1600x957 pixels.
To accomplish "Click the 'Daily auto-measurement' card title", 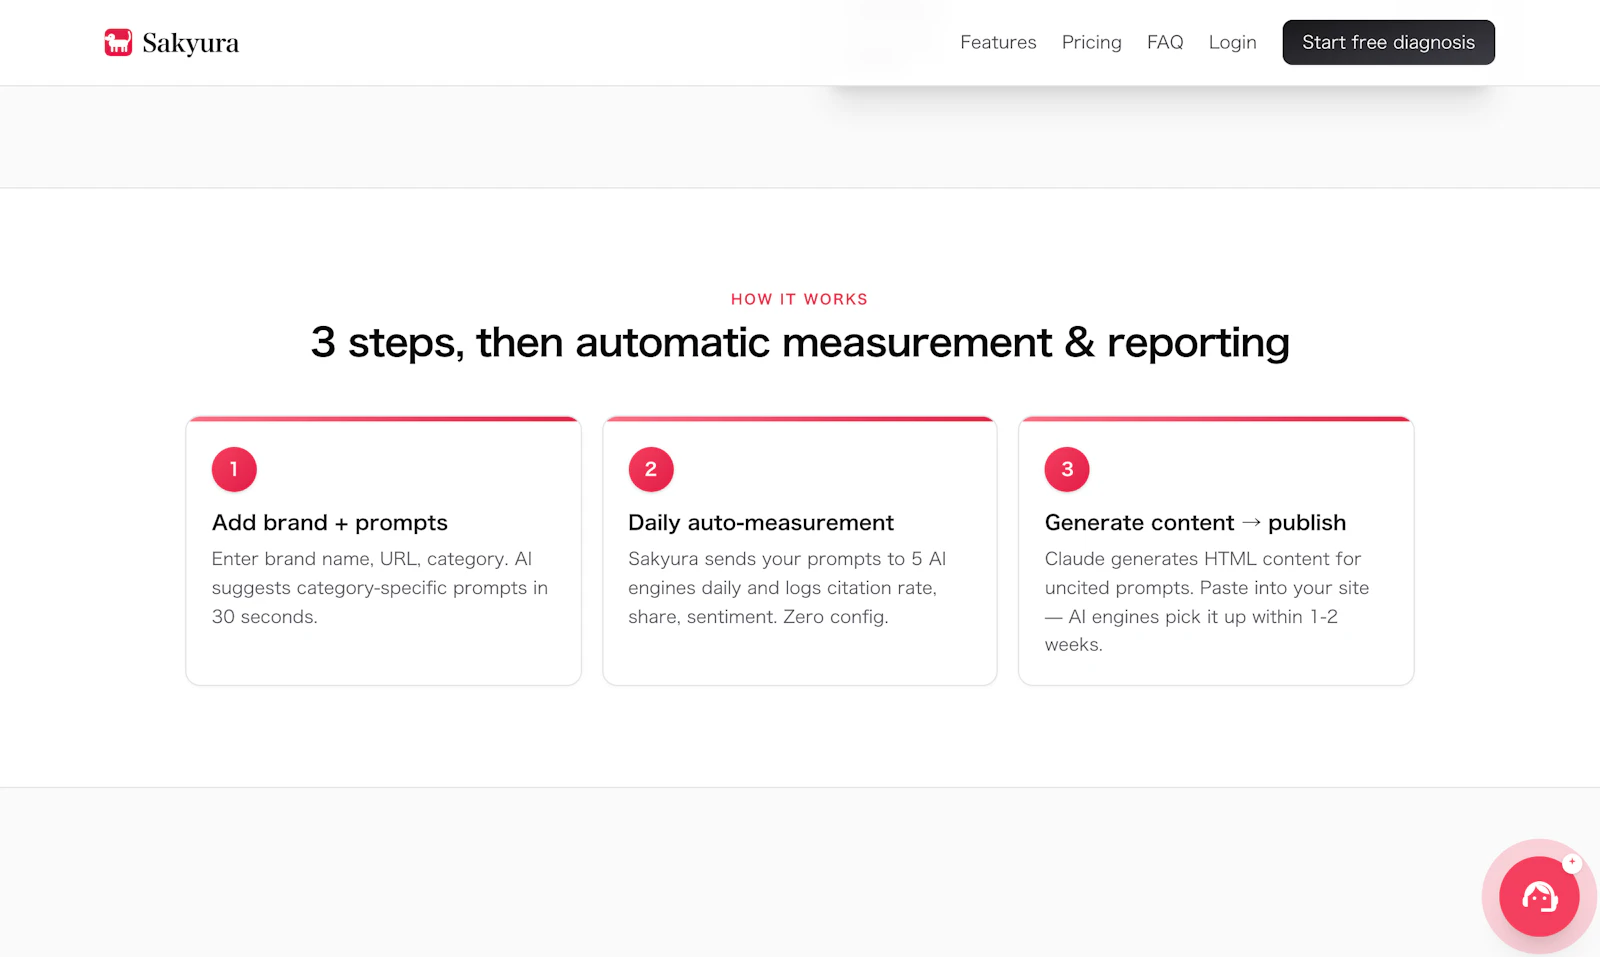I will (x=761, y=523).
